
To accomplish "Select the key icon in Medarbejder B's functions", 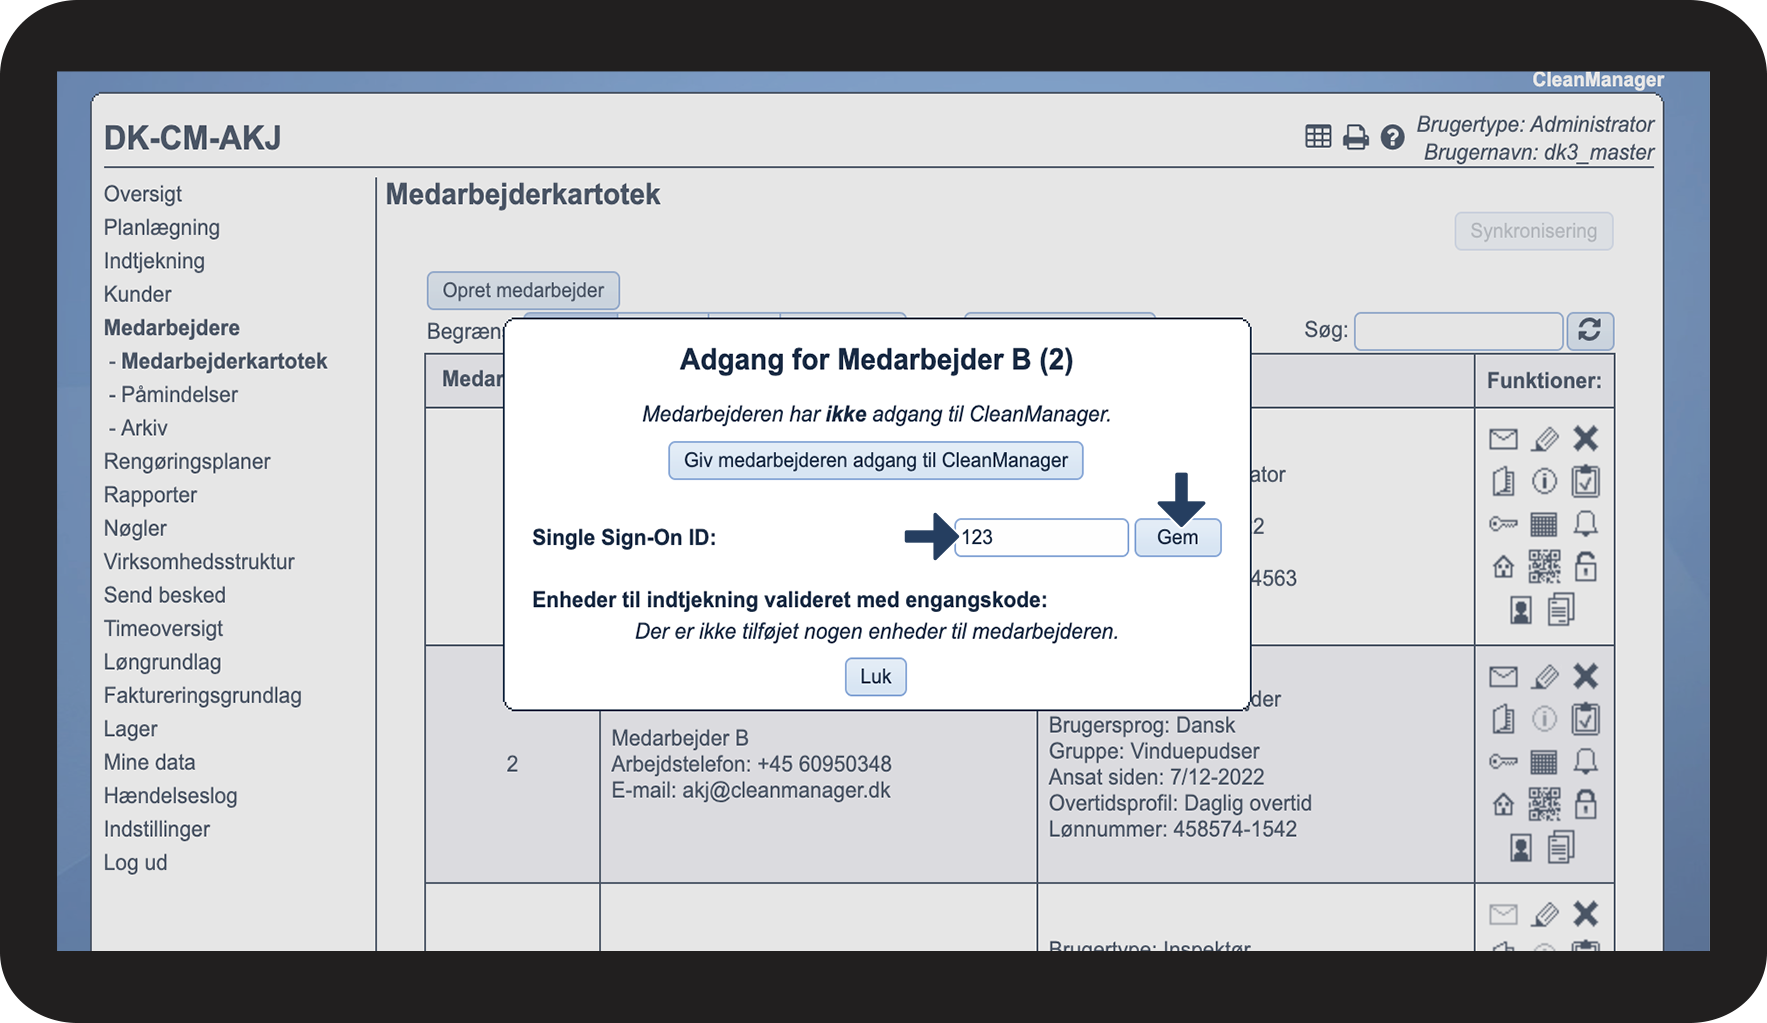I will pyautogui.click(x=1503, y=761).
